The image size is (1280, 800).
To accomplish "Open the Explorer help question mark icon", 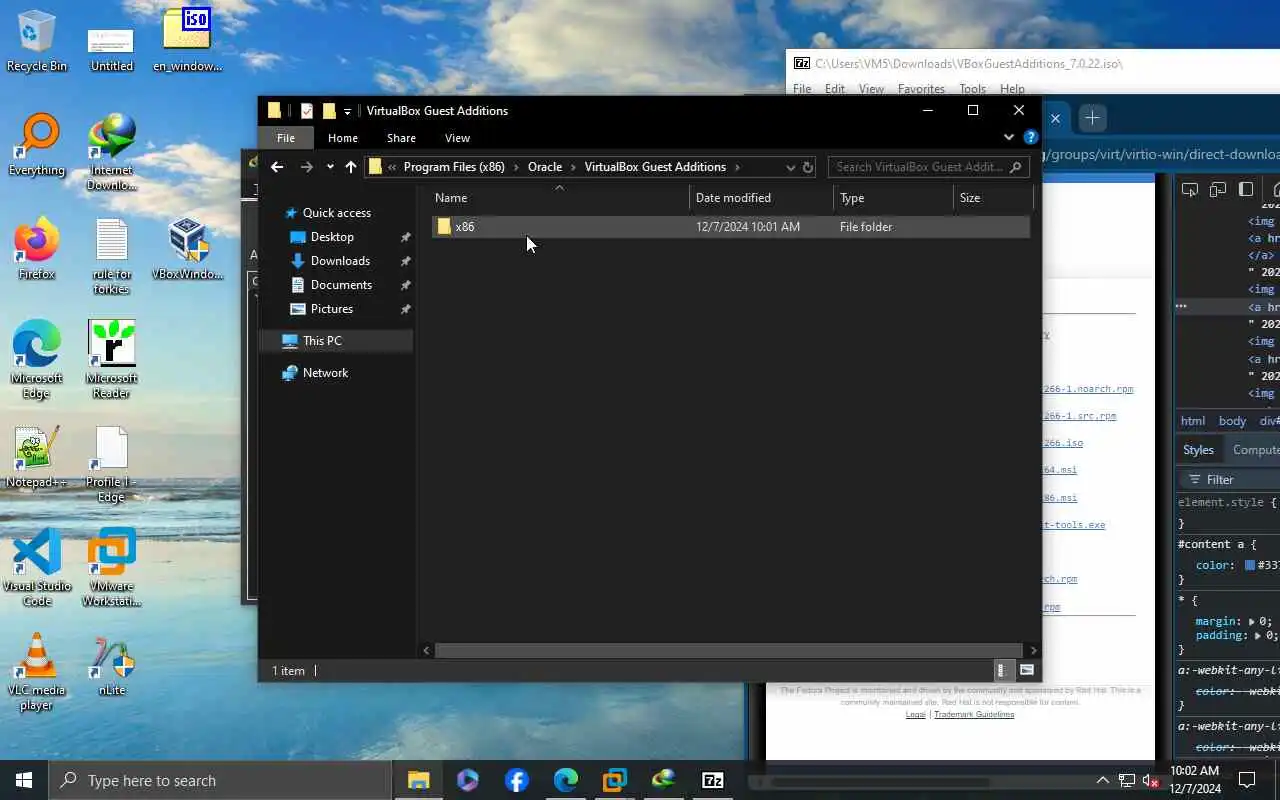I will [x=1030, y=137].
